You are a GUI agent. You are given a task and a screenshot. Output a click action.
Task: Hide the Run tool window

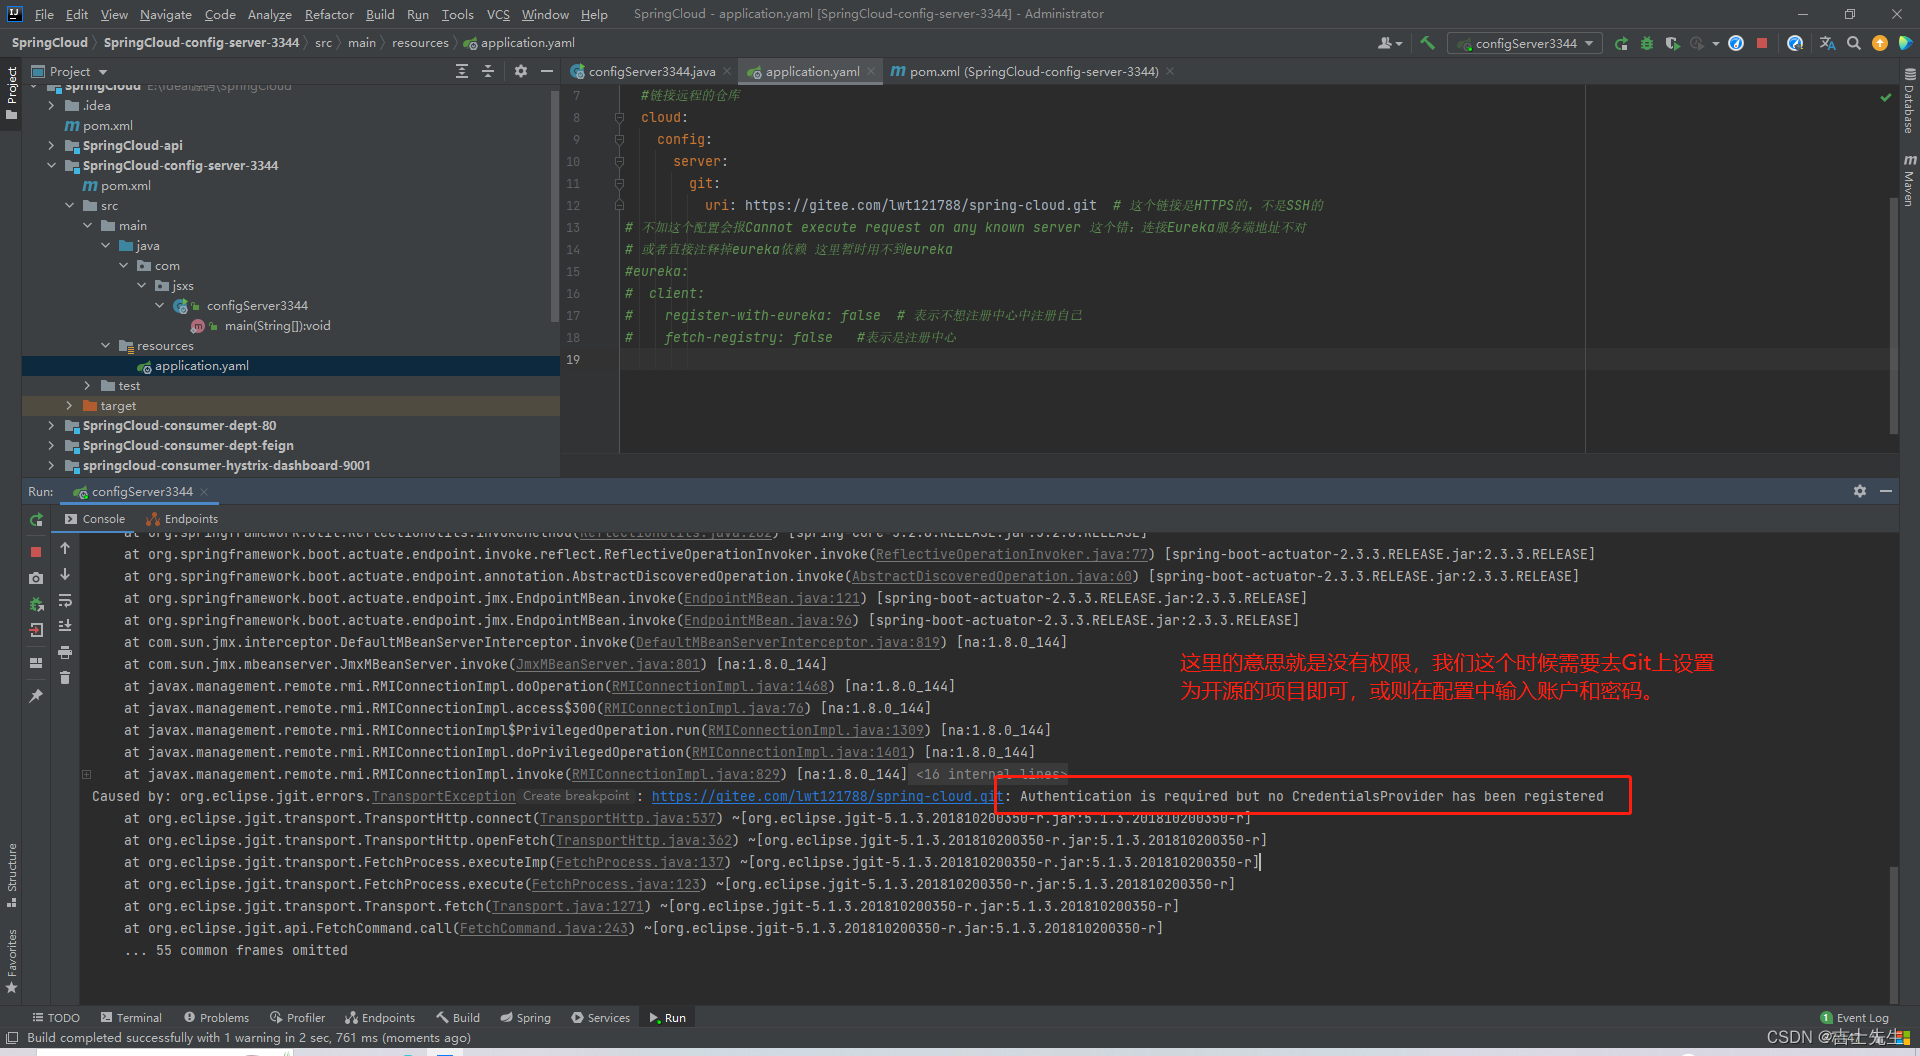tap(1885, 491)
